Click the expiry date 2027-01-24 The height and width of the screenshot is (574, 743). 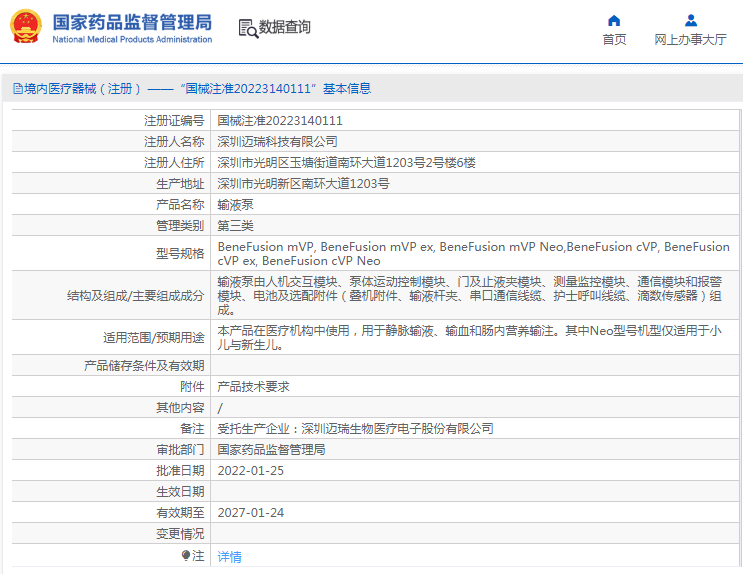pos(251,512)
